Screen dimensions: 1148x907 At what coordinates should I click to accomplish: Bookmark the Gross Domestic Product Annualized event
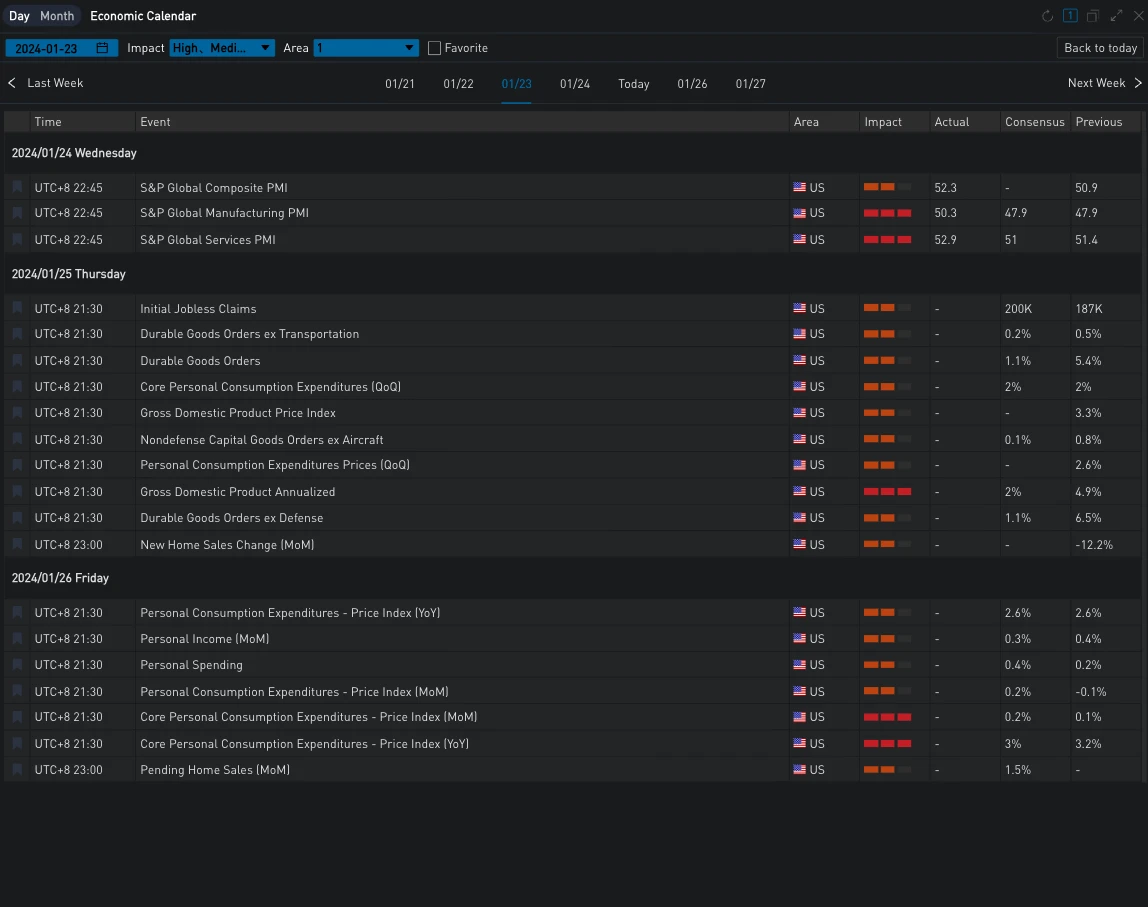click(x=17, y=491)
